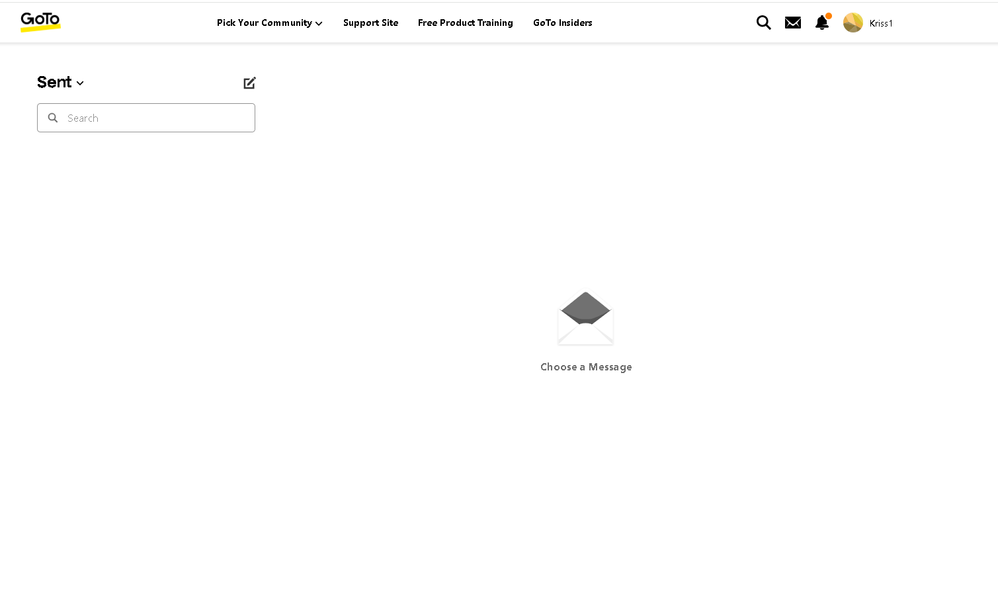
Task: Open the messages envelope icon in header
Action: click(x=792, y=22)
